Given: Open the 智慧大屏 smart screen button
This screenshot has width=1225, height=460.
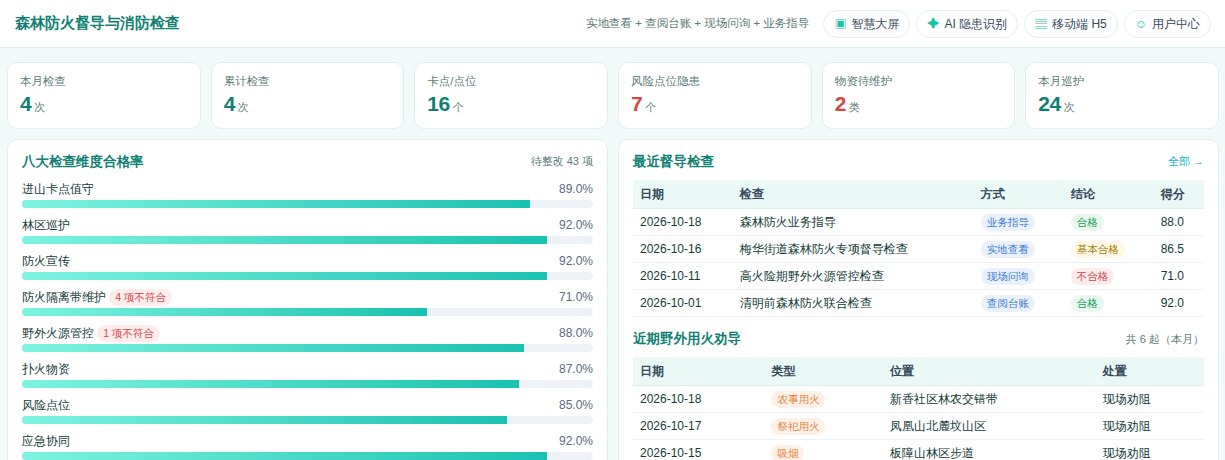Looking at the screenshot, I should pos(866,24).
